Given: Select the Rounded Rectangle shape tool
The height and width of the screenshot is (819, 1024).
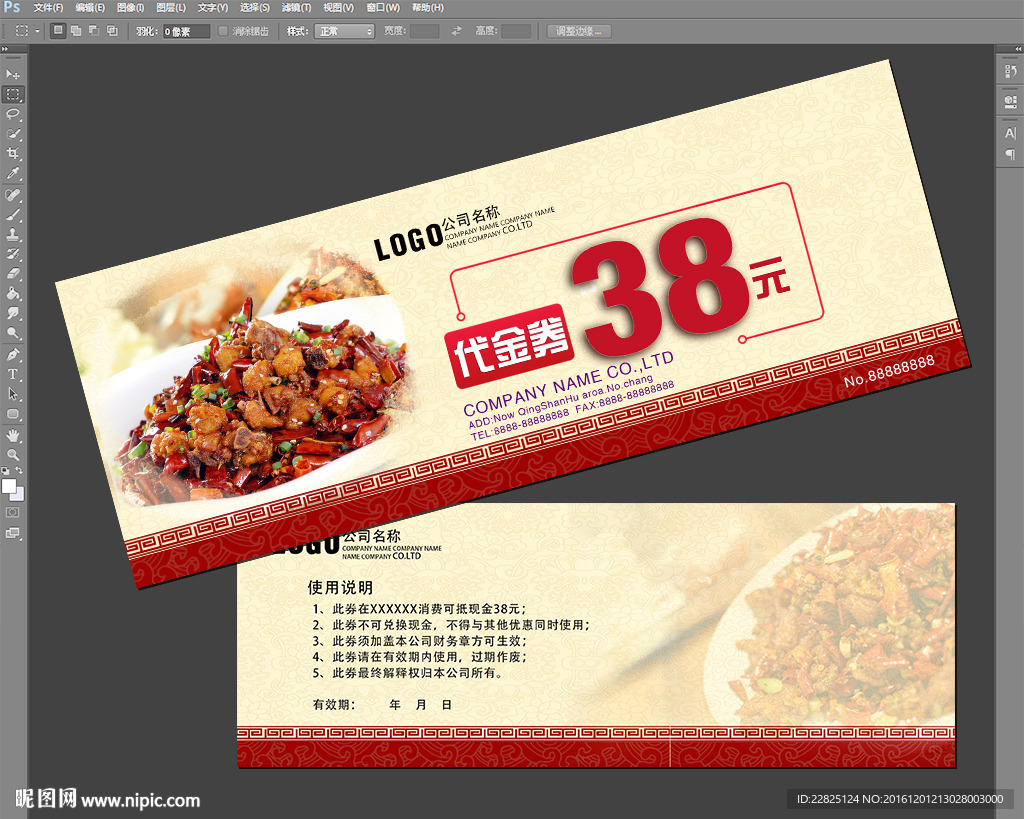Looking at the screenshot, I should click(12, 414).
